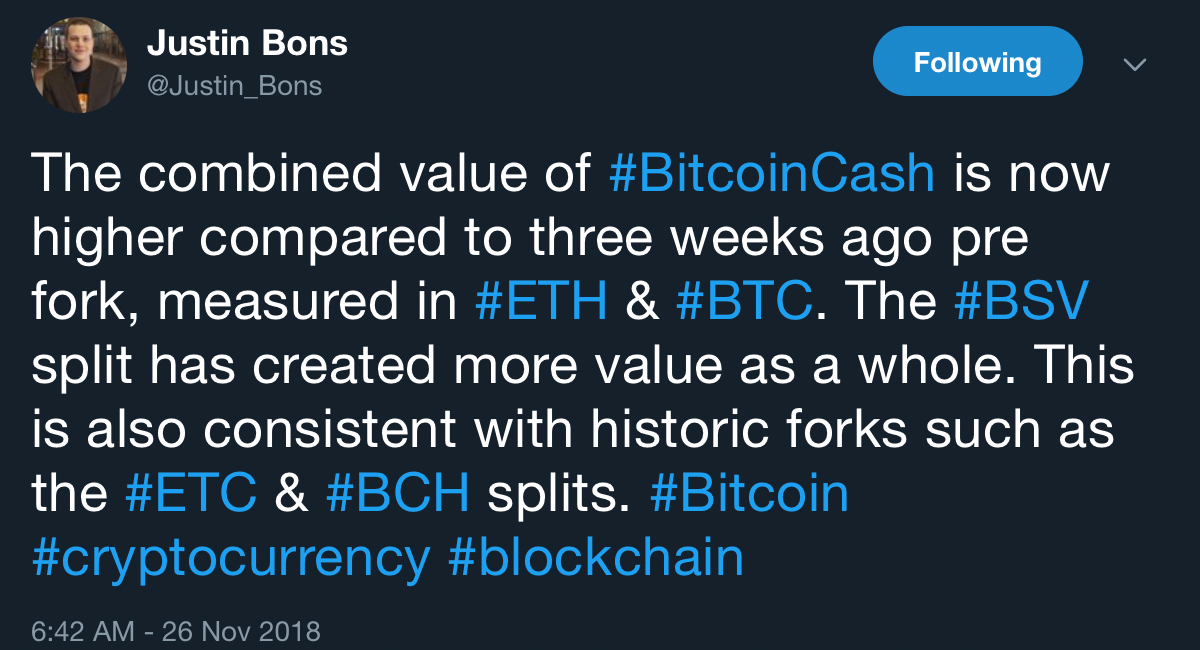This screenshot has height=650, width=1200.
Task: Click the tweet timestamp 6:42 AM
Action: point(82,632)
